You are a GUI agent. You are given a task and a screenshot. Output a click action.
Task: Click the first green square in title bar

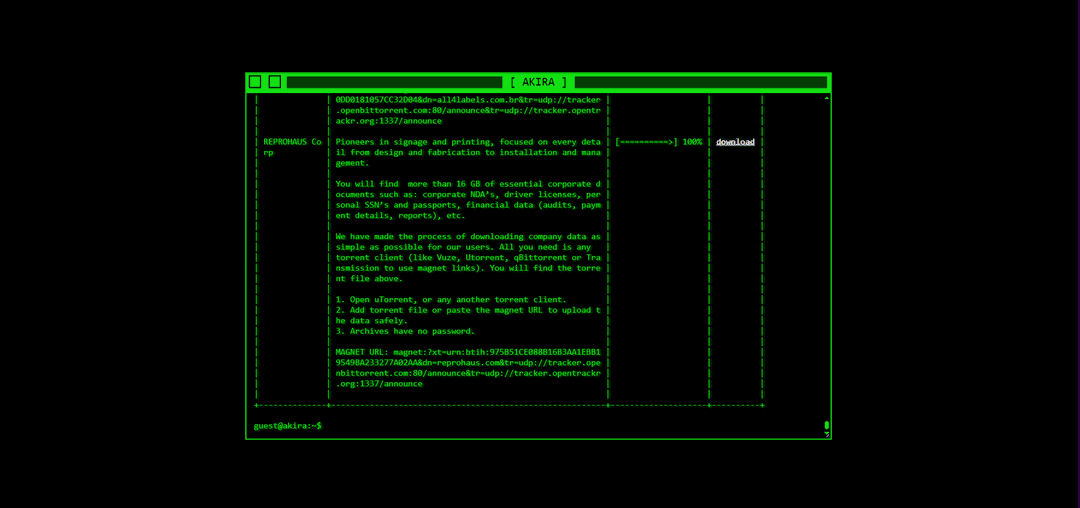click(255, 82)
